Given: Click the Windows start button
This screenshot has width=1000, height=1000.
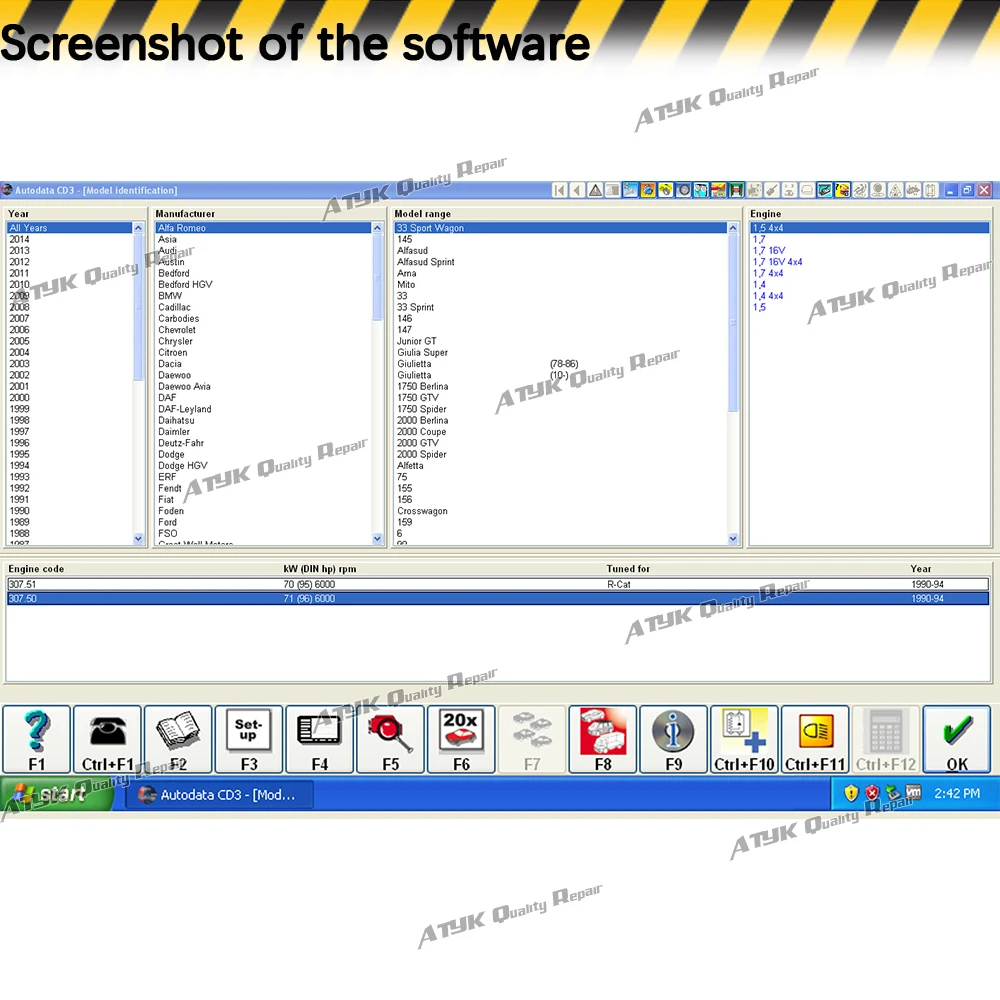Looking at the screenshot, I should 56,794.
